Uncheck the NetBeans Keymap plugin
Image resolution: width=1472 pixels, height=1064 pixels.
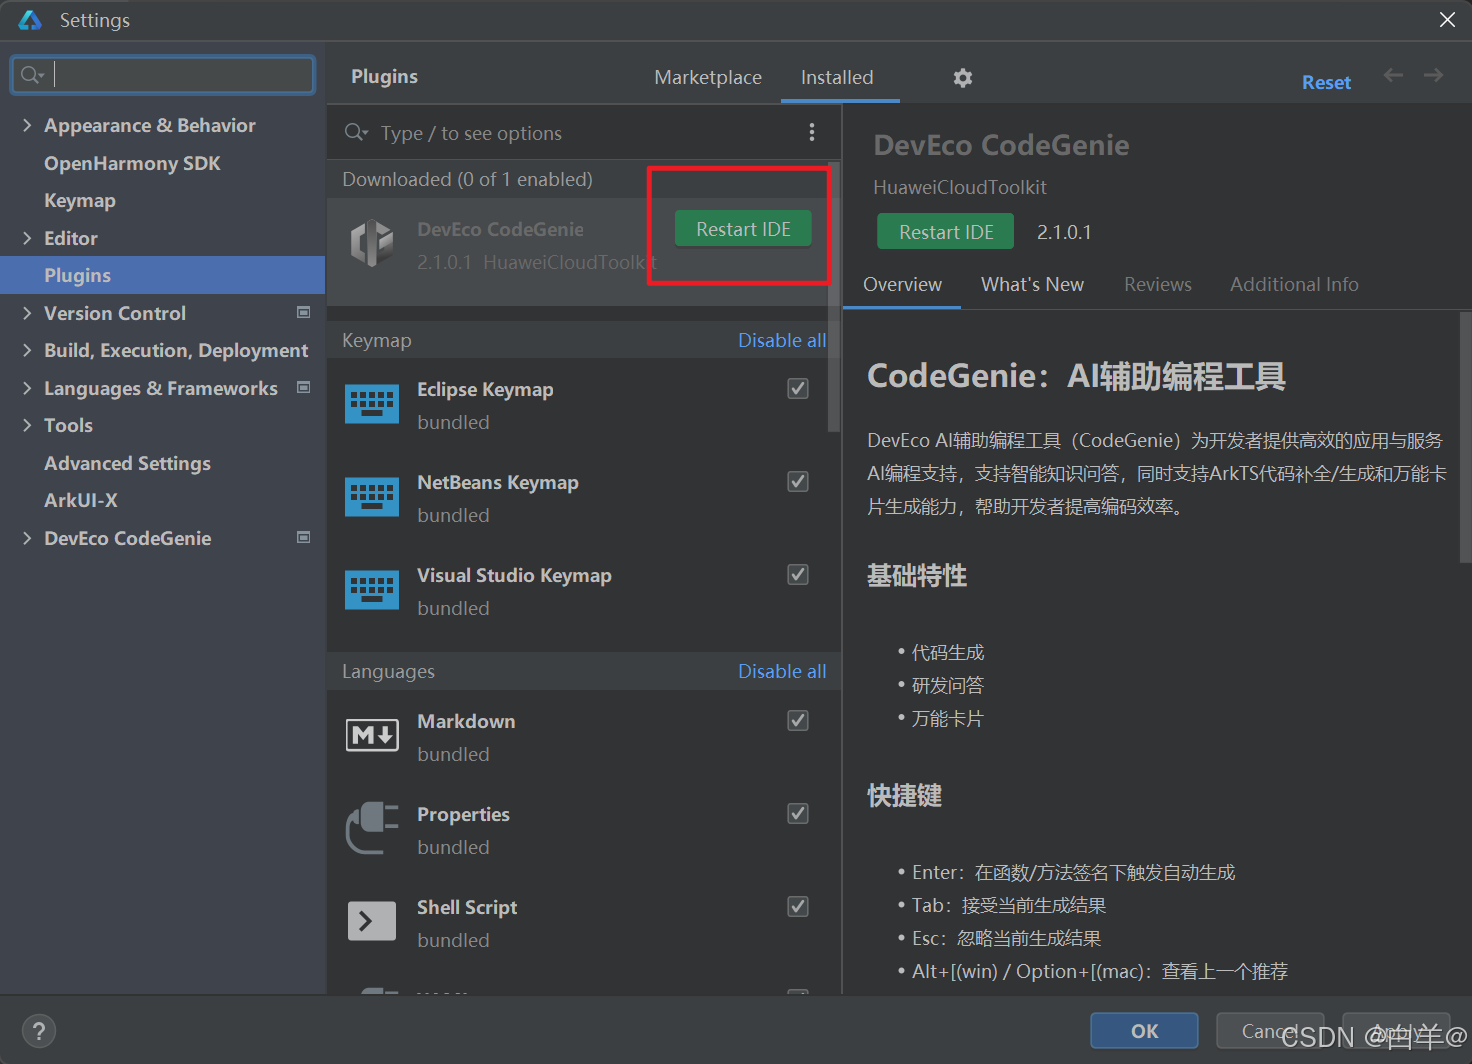coord(797,481)
